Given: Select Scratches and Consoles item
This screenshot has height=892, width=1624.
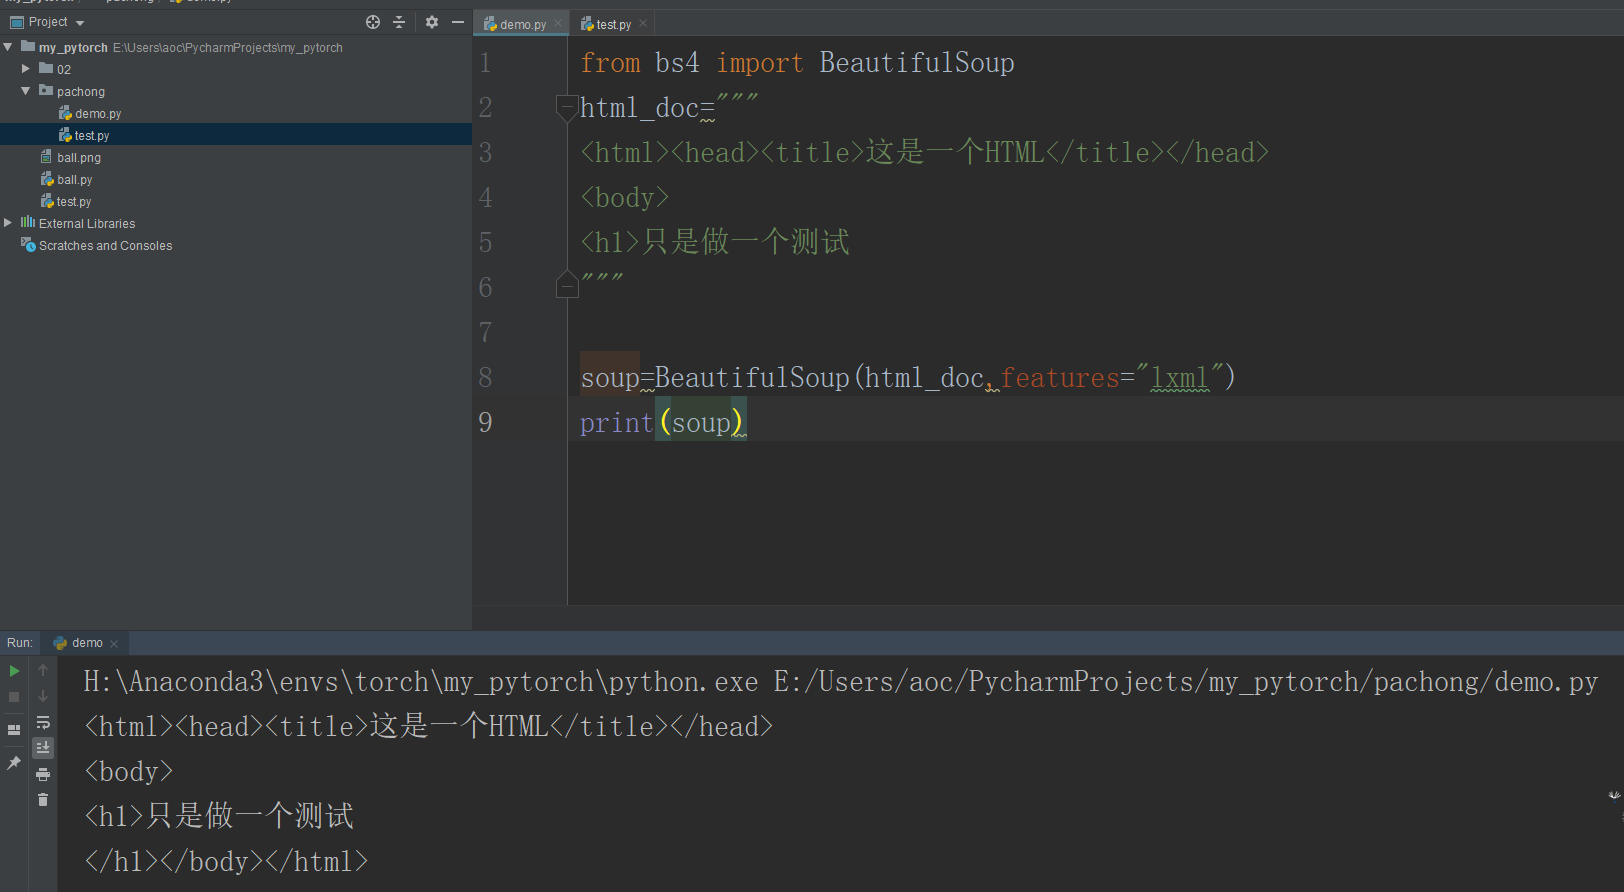Looking at the screenshot, I should pos(105,246).
